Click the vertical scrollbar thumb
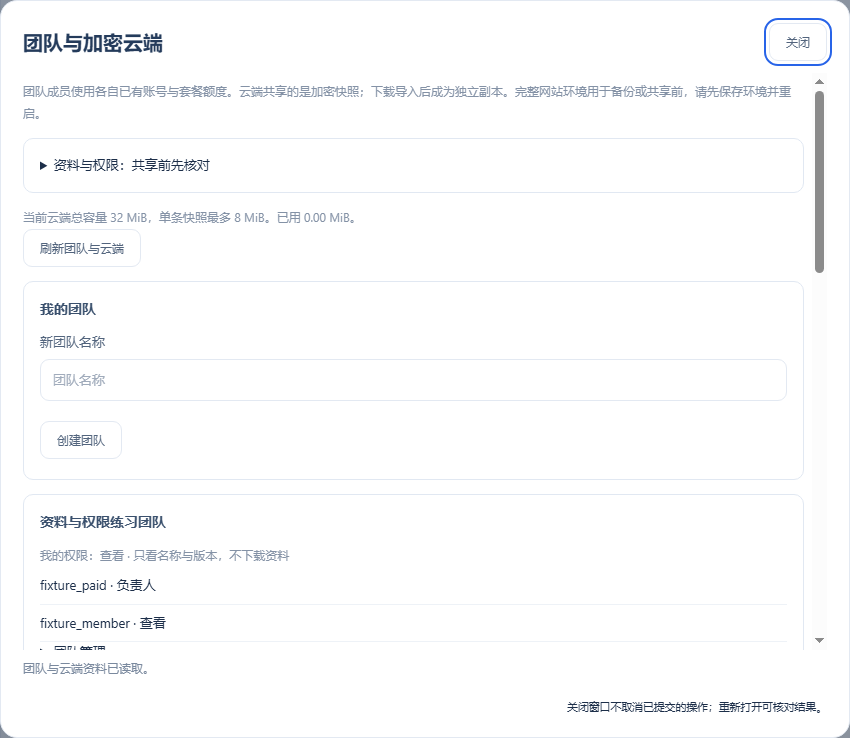This screenshot has height=738, width=850. click(819, 182)
